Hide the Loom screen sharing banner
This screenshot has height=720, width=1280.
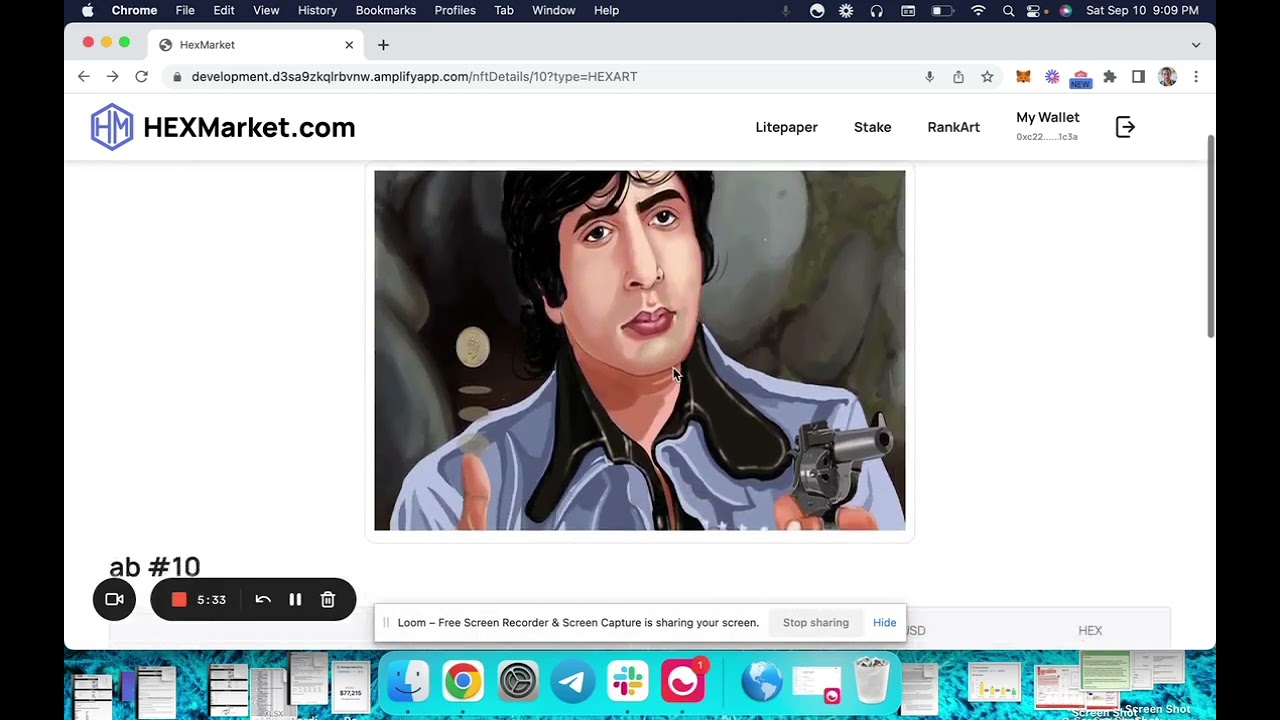click(x=884, y=622)
